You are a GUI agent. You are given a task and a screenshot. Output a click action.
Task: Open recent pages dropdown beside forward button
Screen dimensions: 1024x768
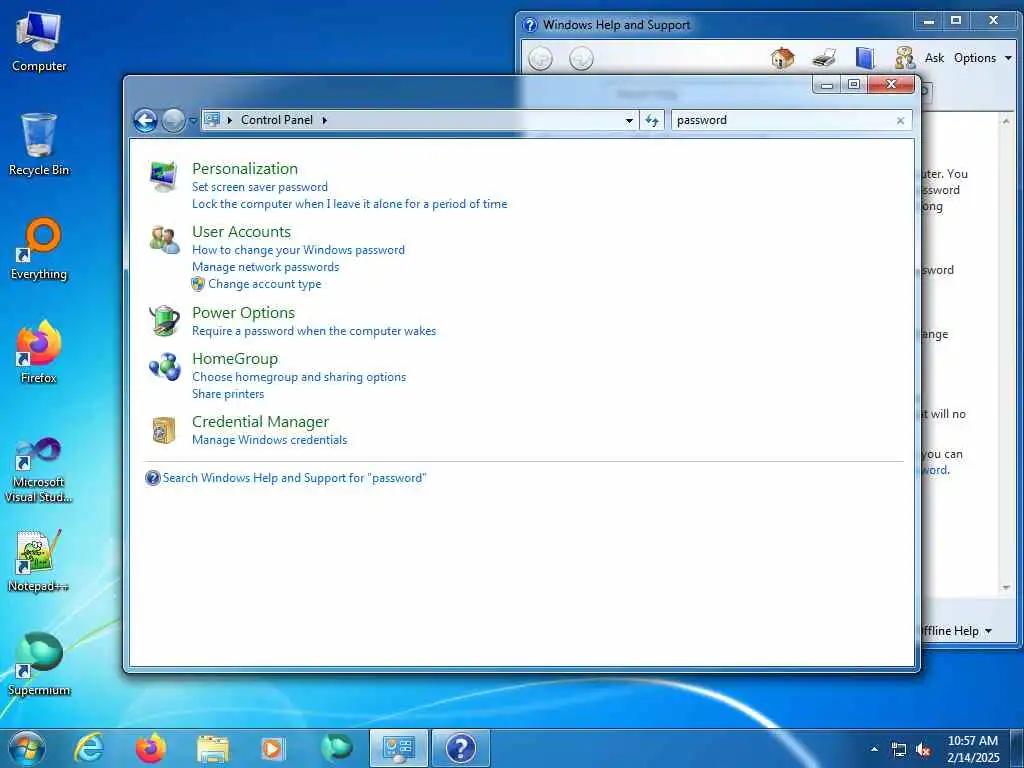point(193,121)
